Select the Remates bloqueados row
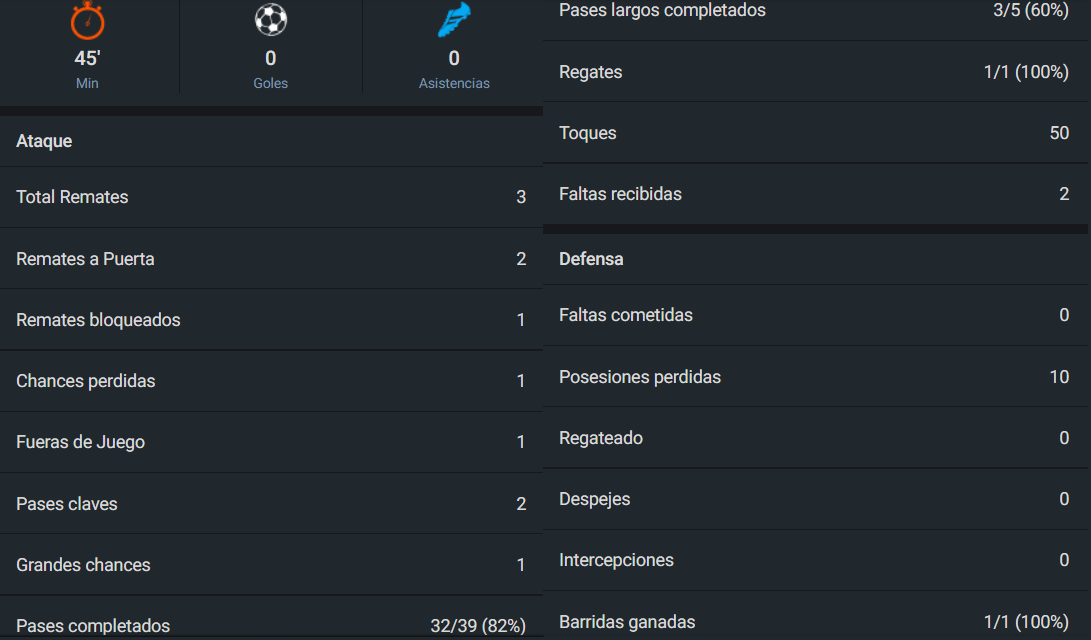This screenshot has width=1091, height=640. coord(271,320)
